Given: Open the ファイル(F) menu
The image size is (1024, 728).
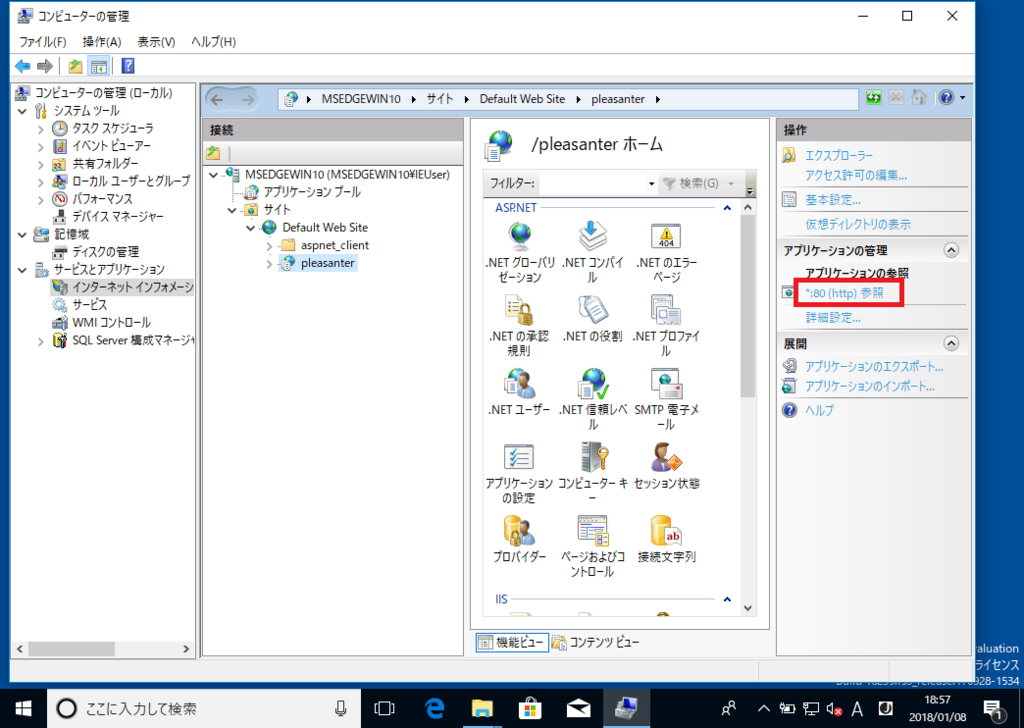Looking at the screenshot, I should [42, 42].
